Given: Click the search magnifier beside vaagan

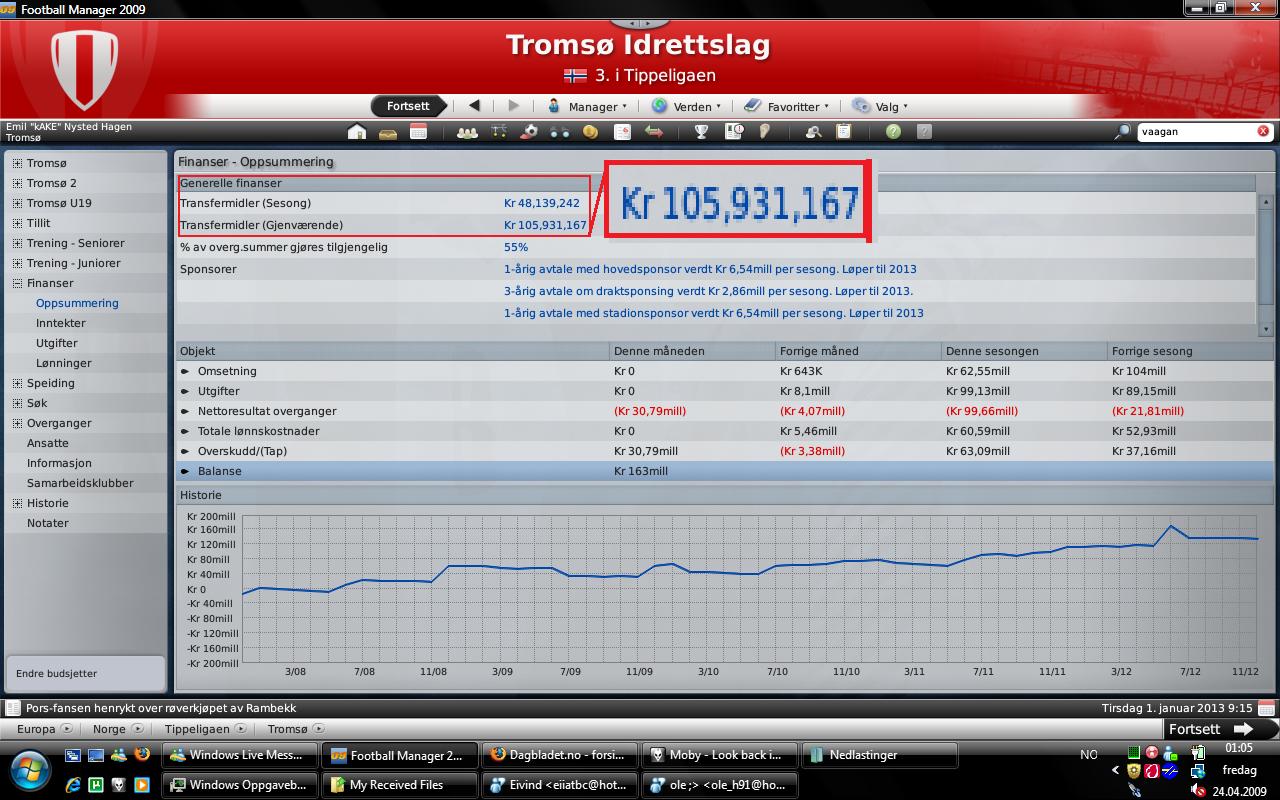Looking at the screenshot, I should (x=1122, y=131).
